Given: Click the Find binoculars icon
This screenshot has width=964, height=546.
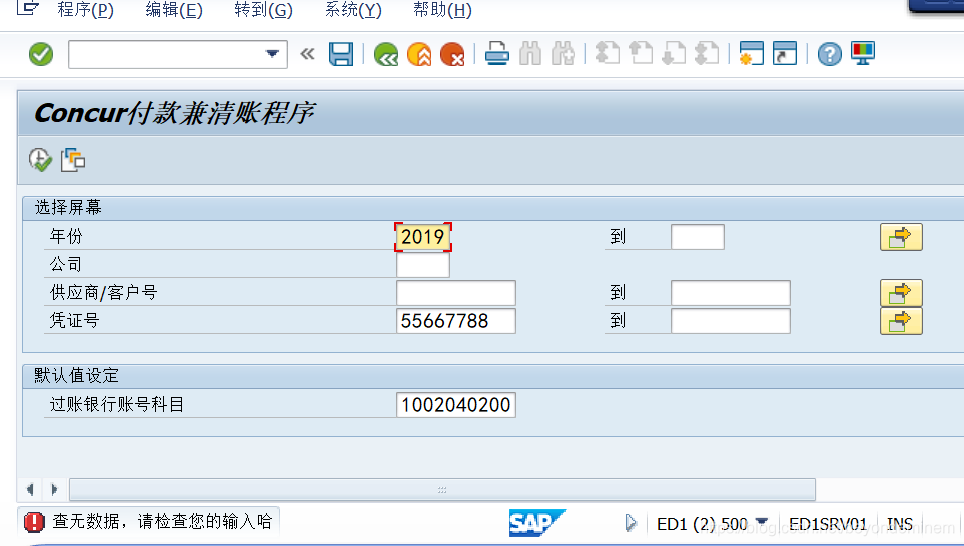Looking at the screenshot, I should coord(530,53).
